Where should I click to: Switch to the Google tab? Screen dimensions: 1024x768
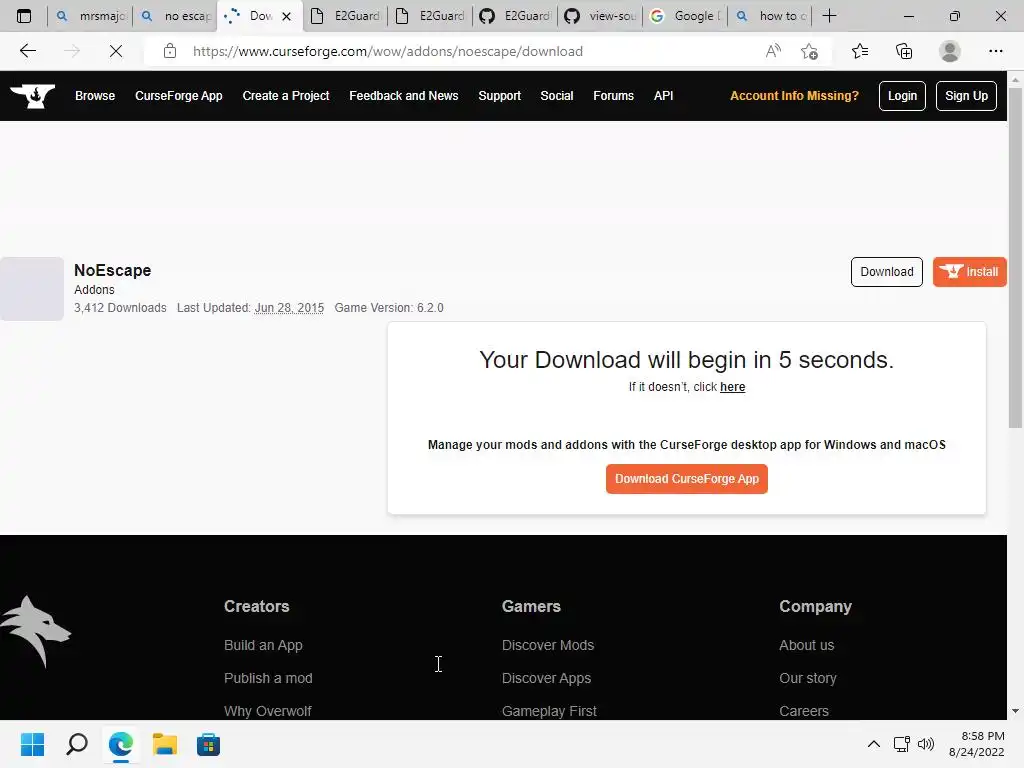coord(684,16)
